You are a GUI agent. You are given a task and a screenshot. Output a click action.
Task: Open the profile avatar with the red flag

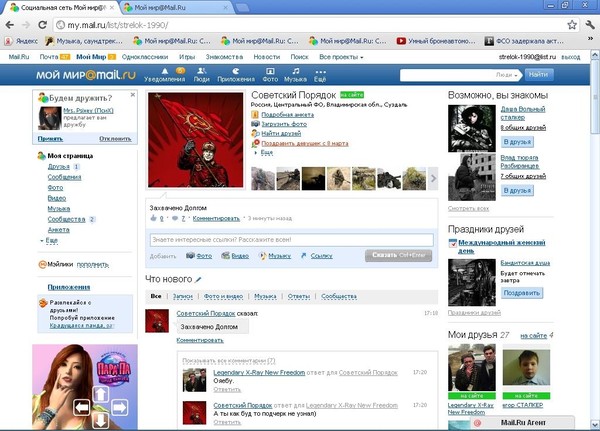coord(196,140)
